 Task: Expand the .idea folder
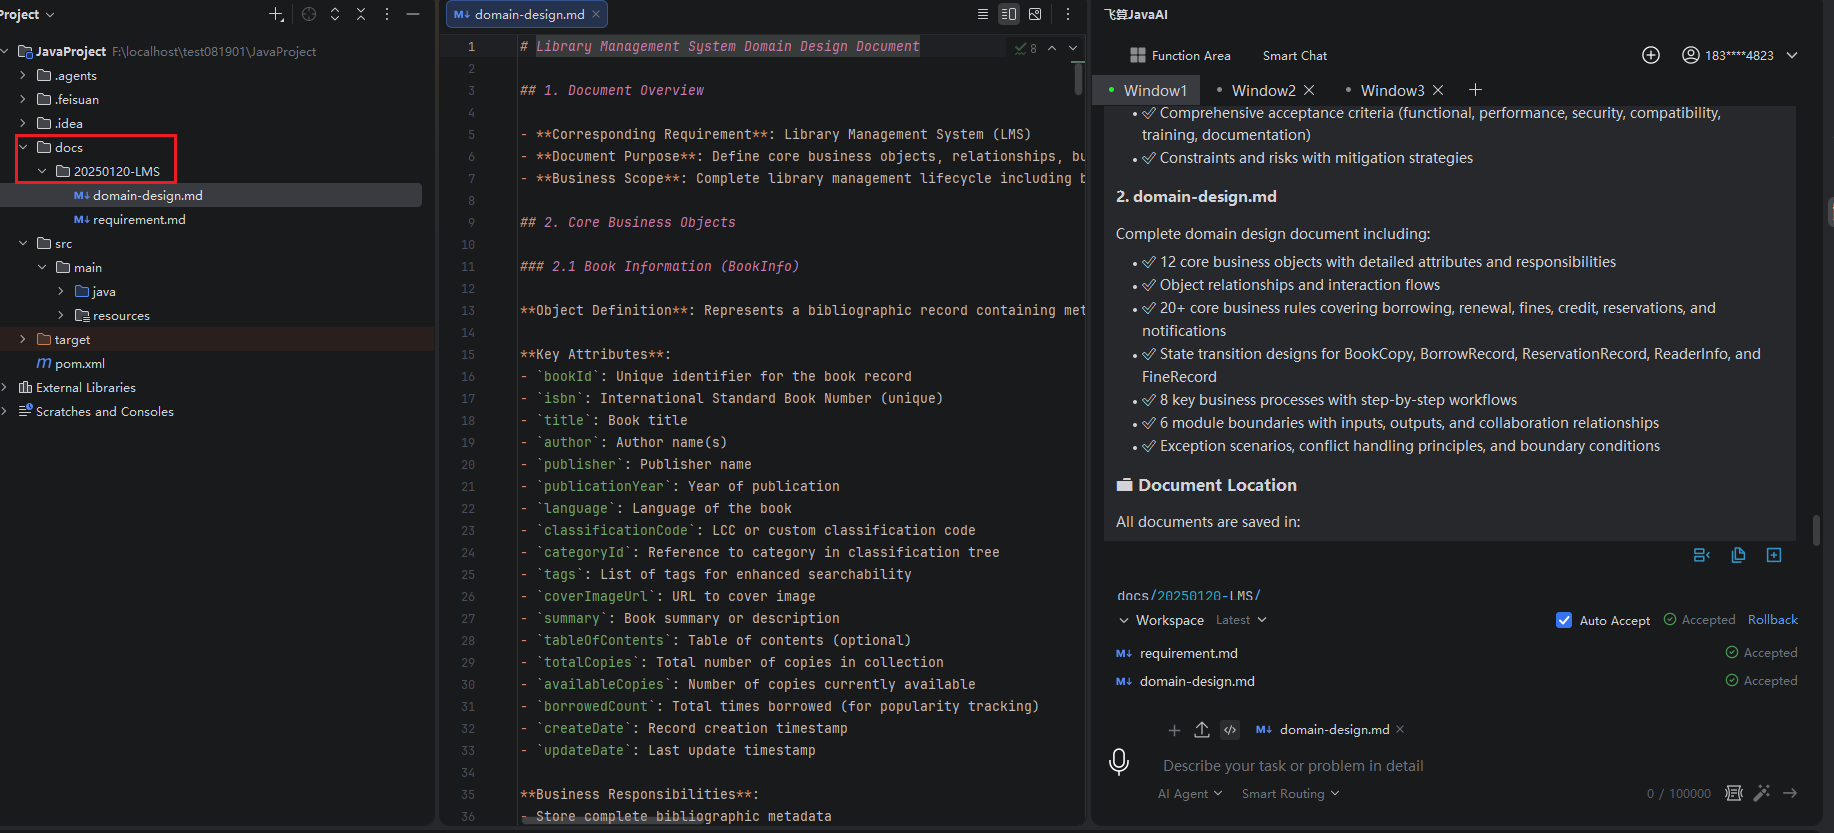(23, 123)
